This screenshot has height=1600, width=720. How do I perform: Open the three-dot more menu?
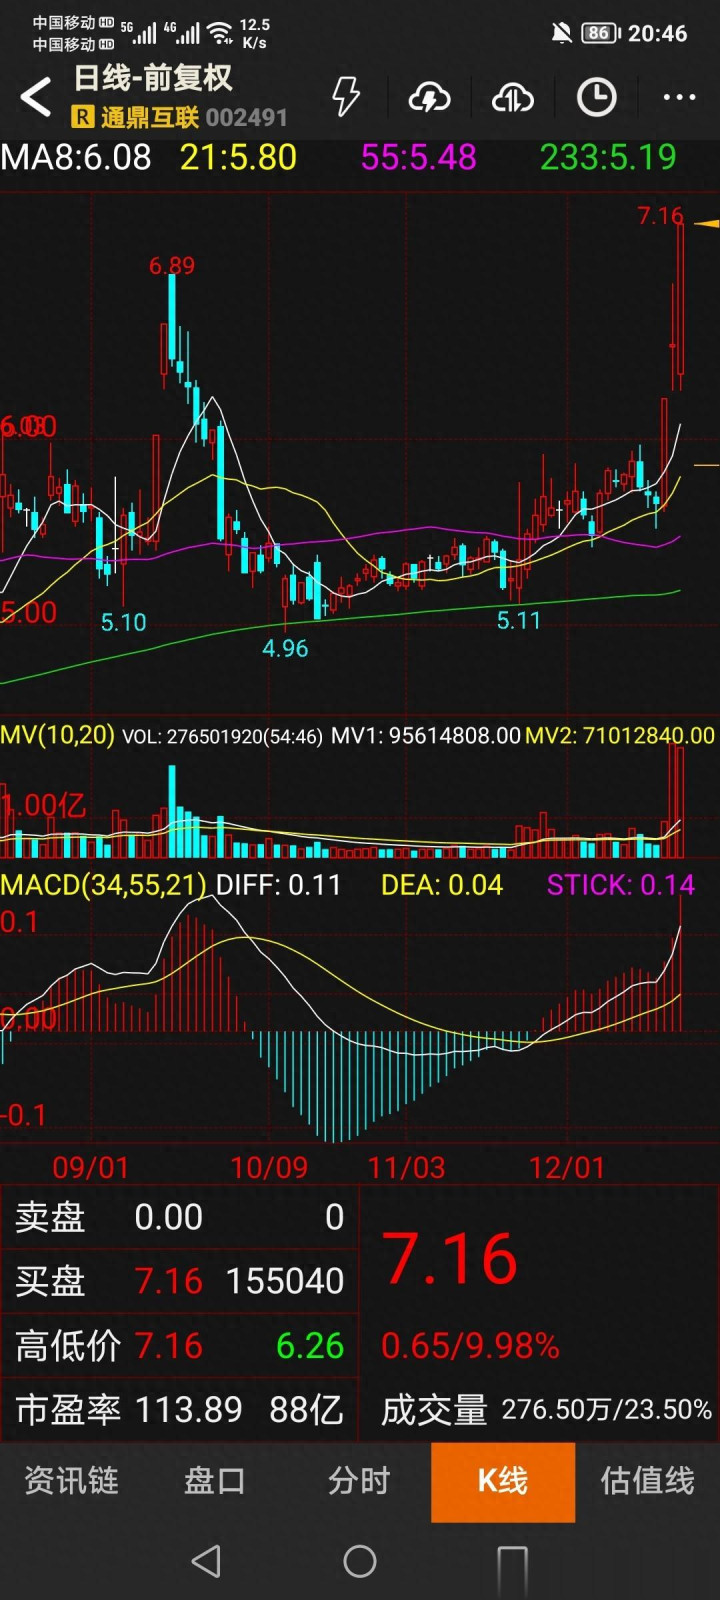point(679,97)
